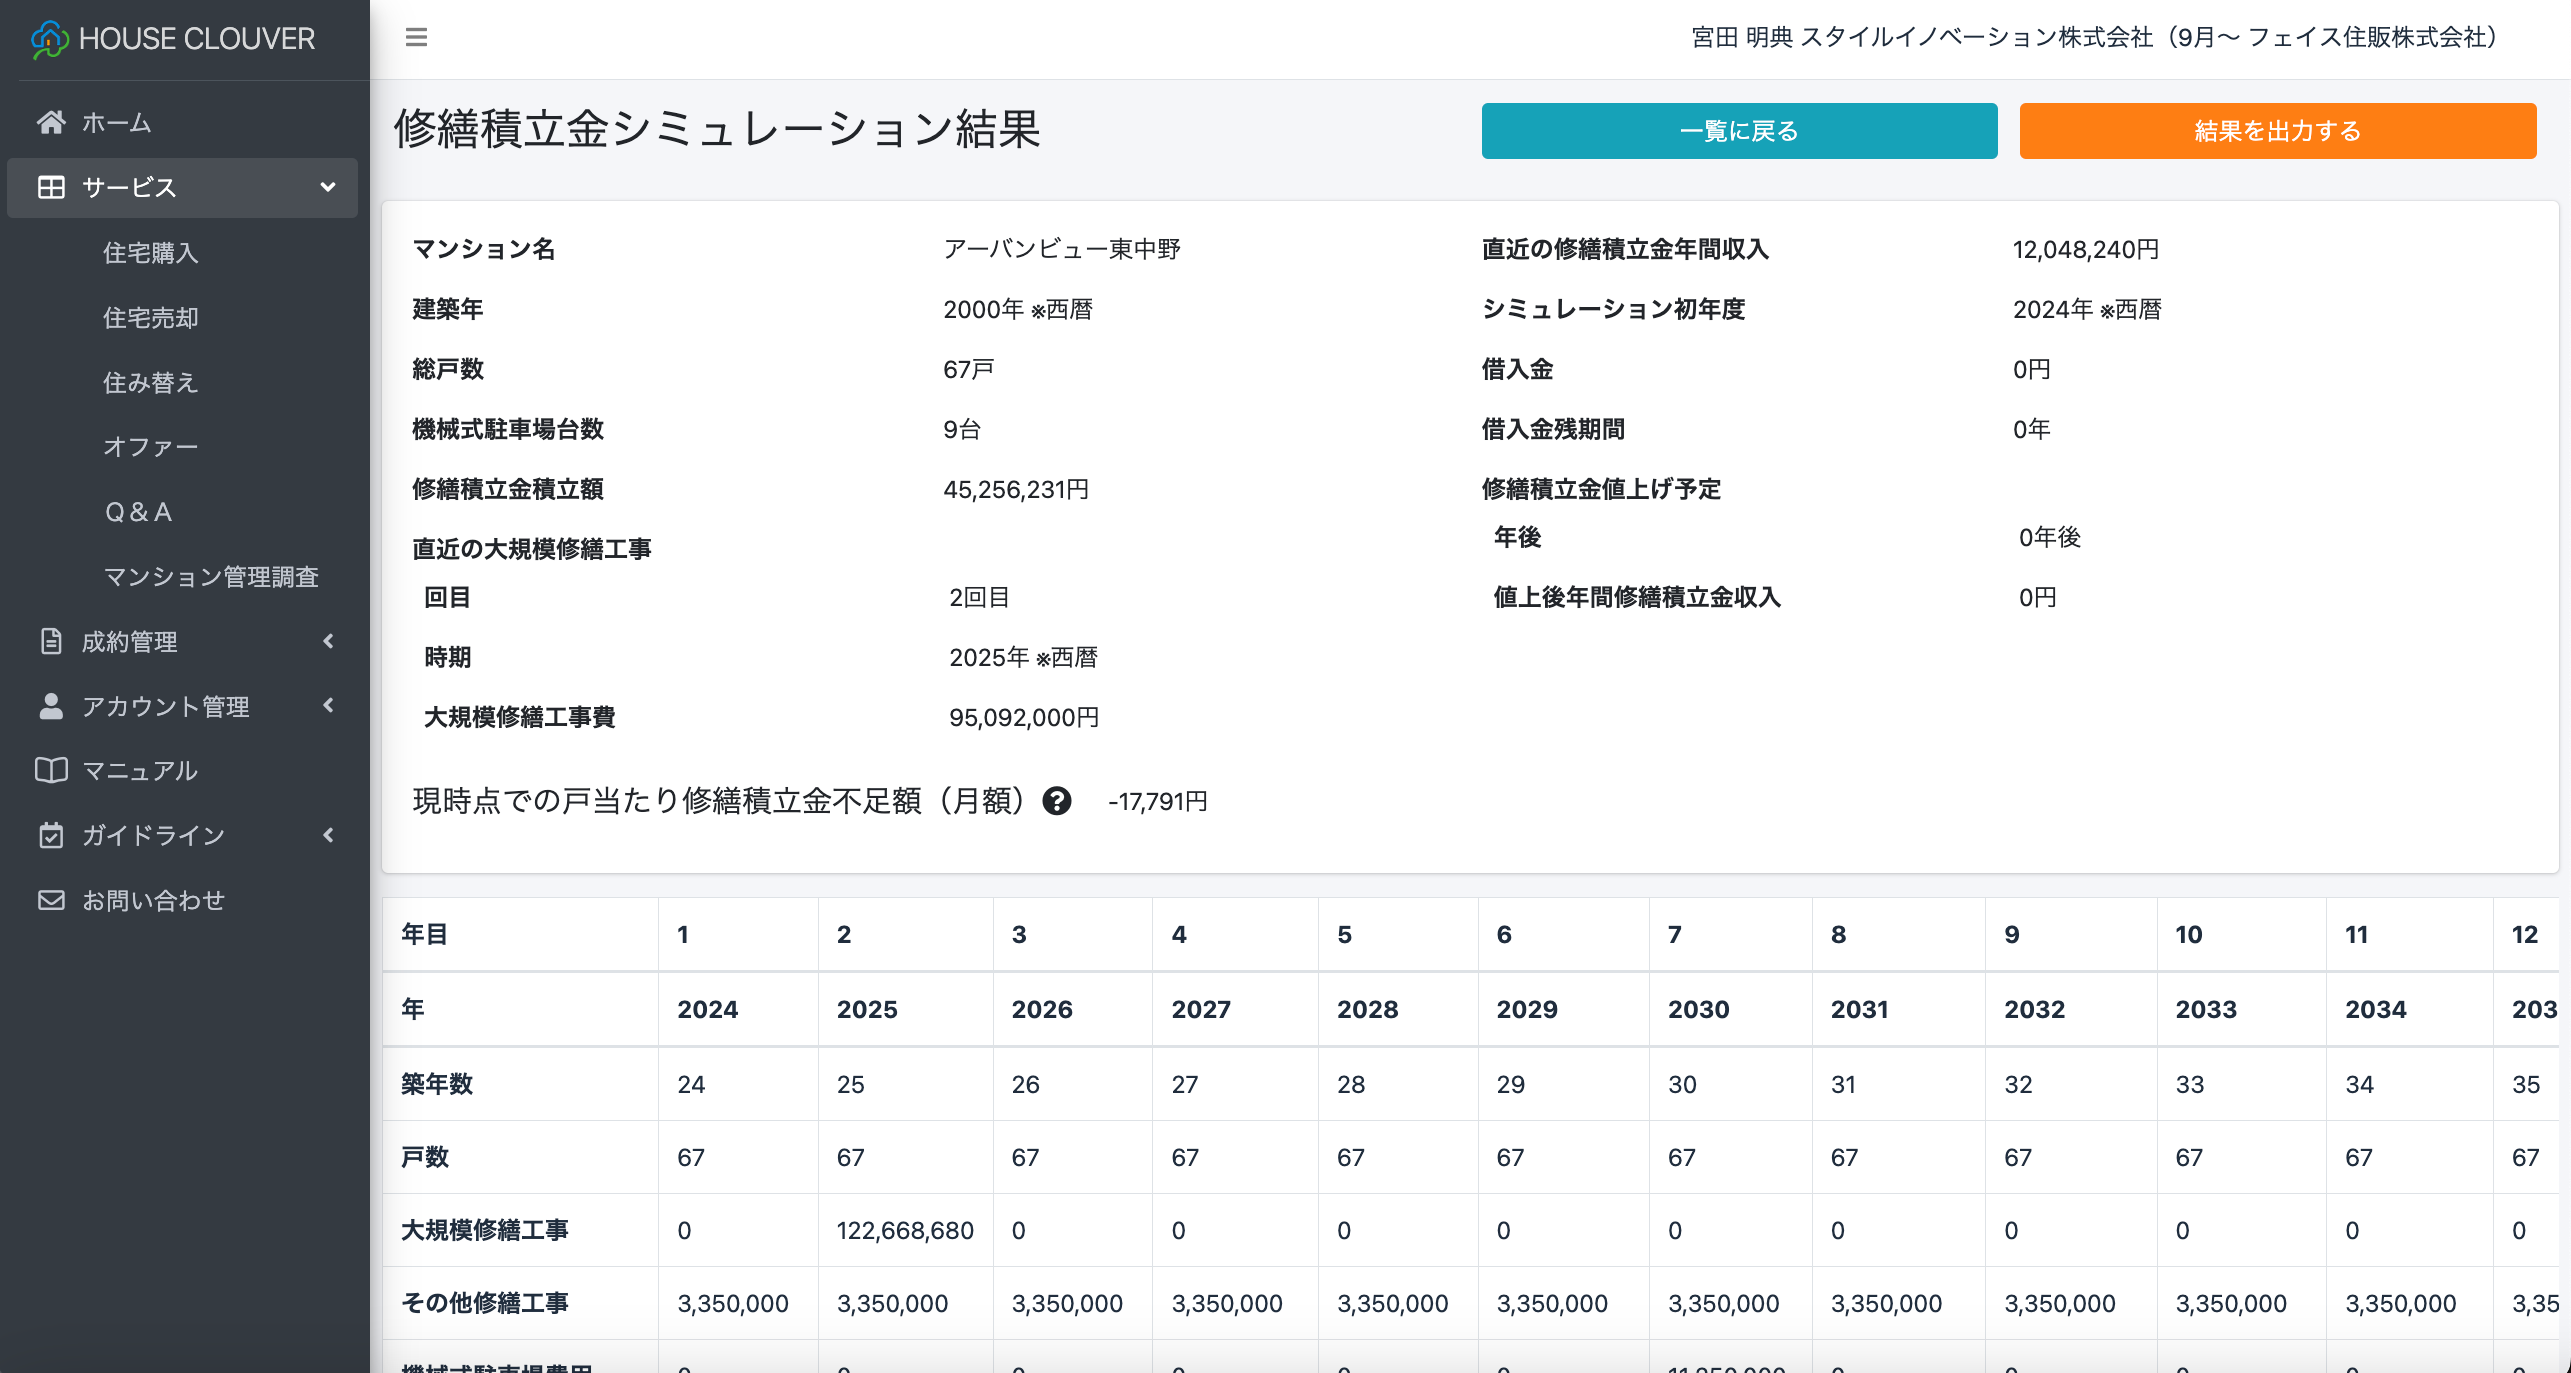
Task: Click the hamburger menu icon
Action: coord(416,38)
